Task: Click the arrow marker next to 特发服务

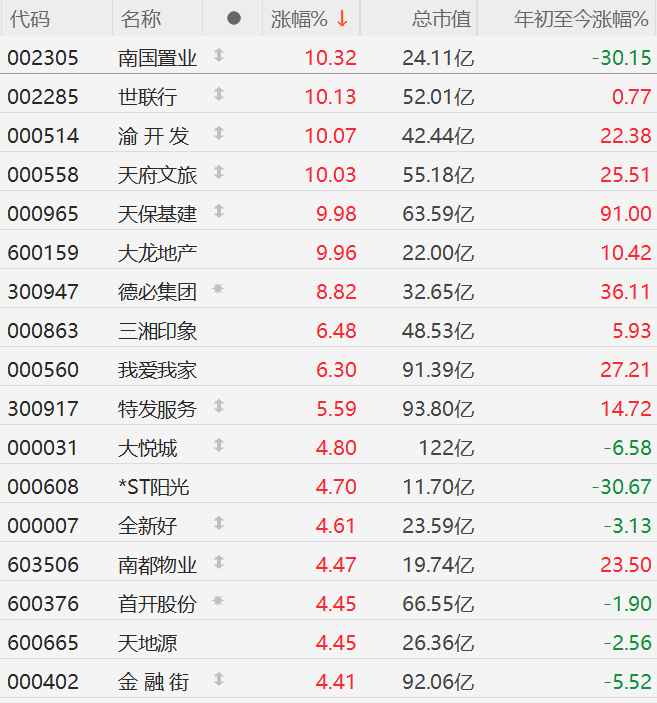Action: [x=219, y=407]
